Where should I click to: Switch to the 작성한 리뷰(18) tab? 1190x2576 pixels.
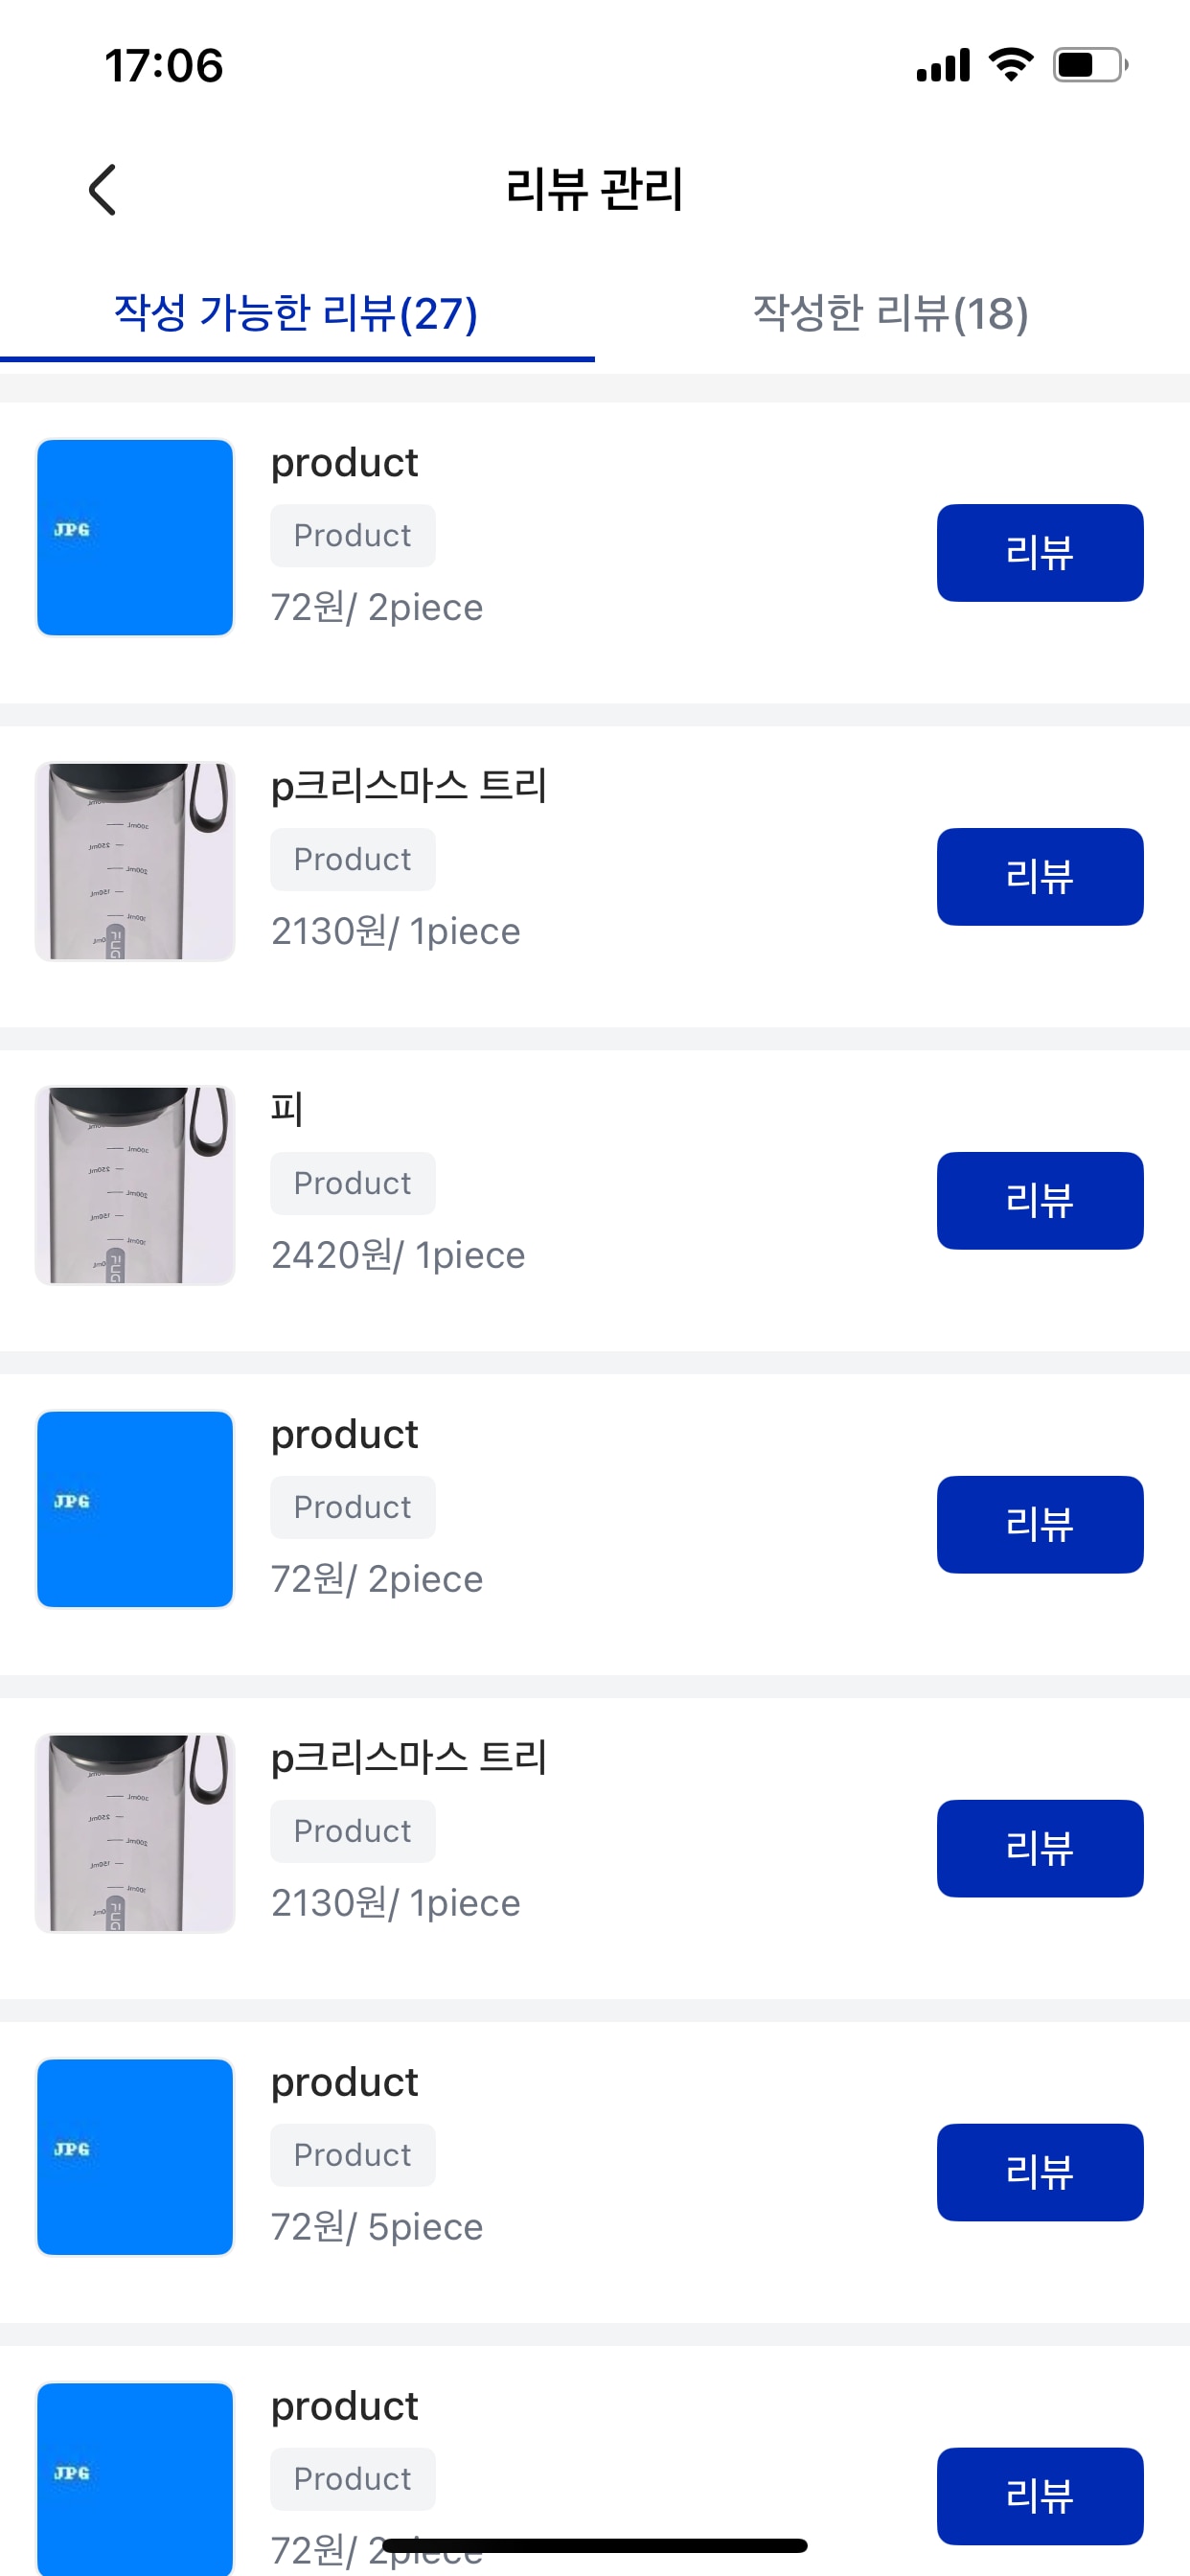(890, 313)
